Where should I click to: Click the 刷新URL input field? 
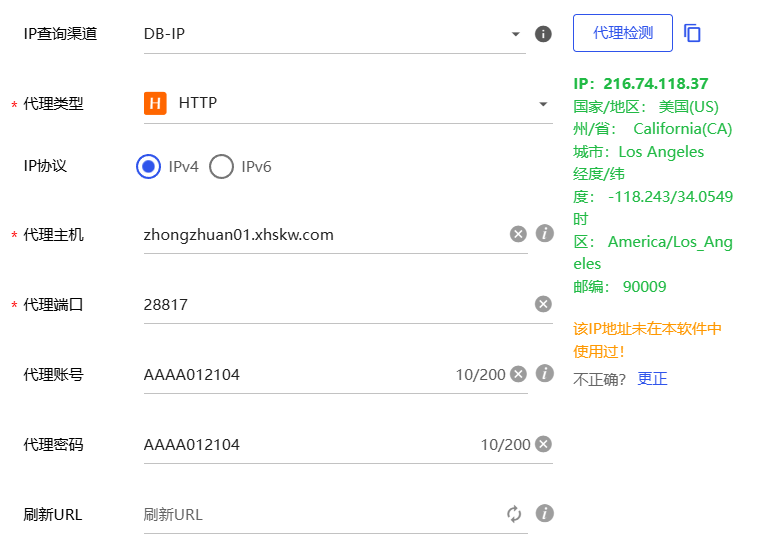point(320,515)
